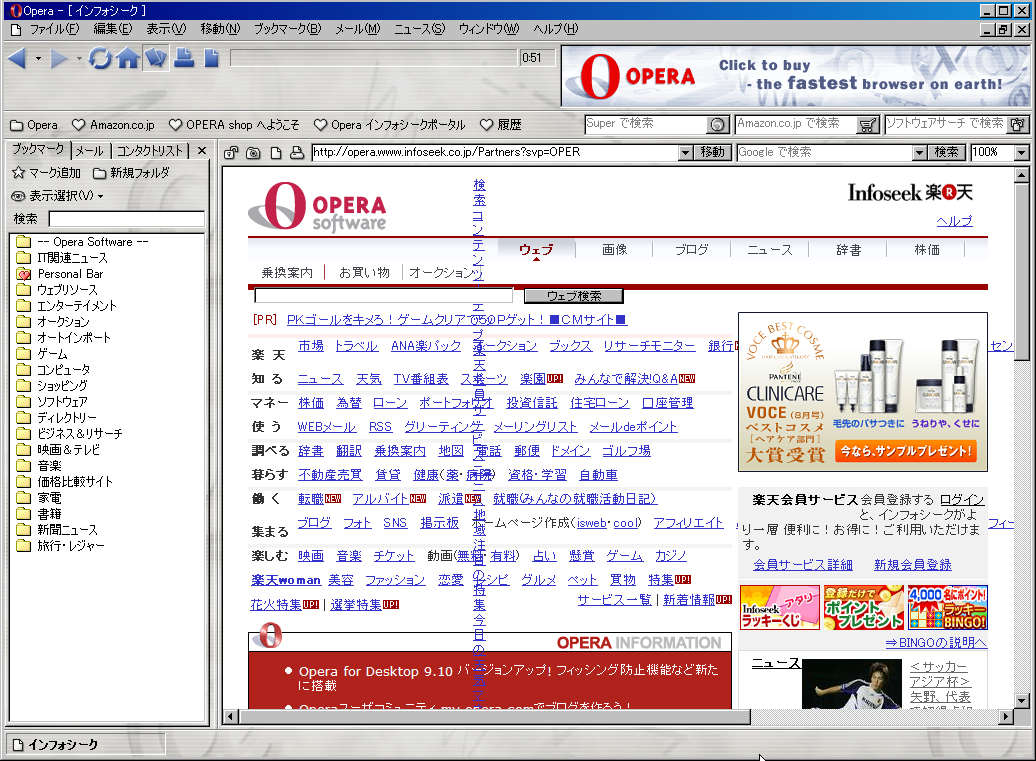Open the forward button history dropdown

(79, 59)
